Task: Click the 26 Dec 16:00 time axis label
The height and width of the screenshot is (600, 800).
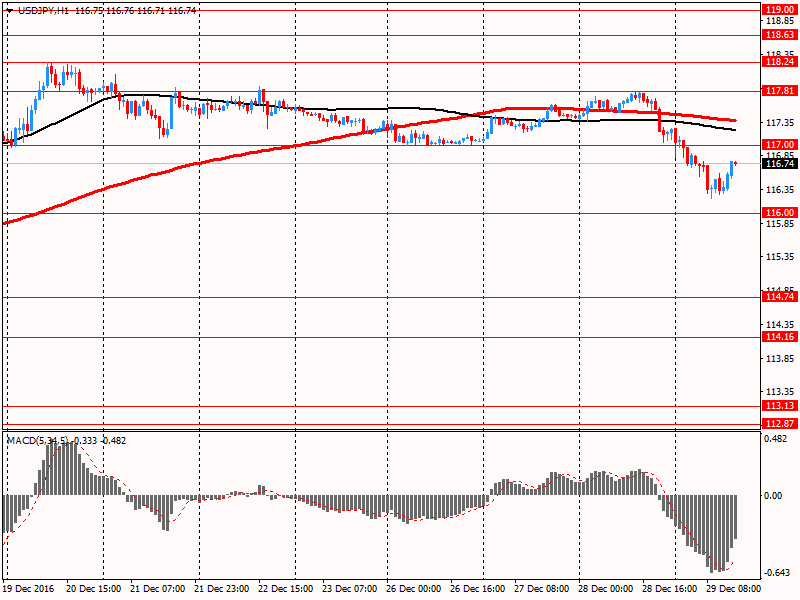Action: click(478, 589)
